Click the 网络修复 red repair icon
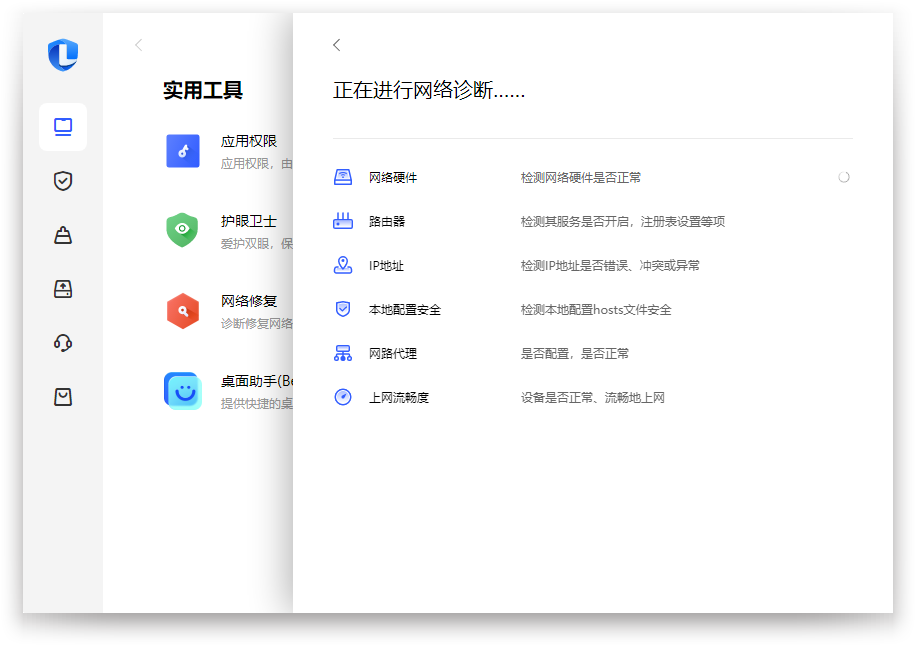 [x=183, y=310]
